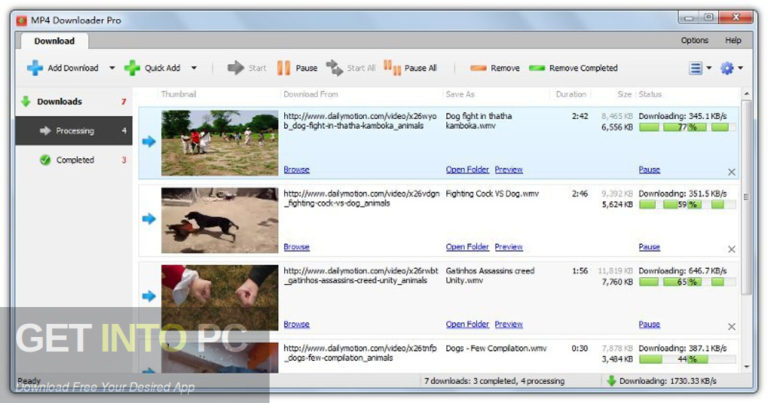
Task: Open the Fighting Cock VS Dog thumbnail
Action: [x=219, y=220]
